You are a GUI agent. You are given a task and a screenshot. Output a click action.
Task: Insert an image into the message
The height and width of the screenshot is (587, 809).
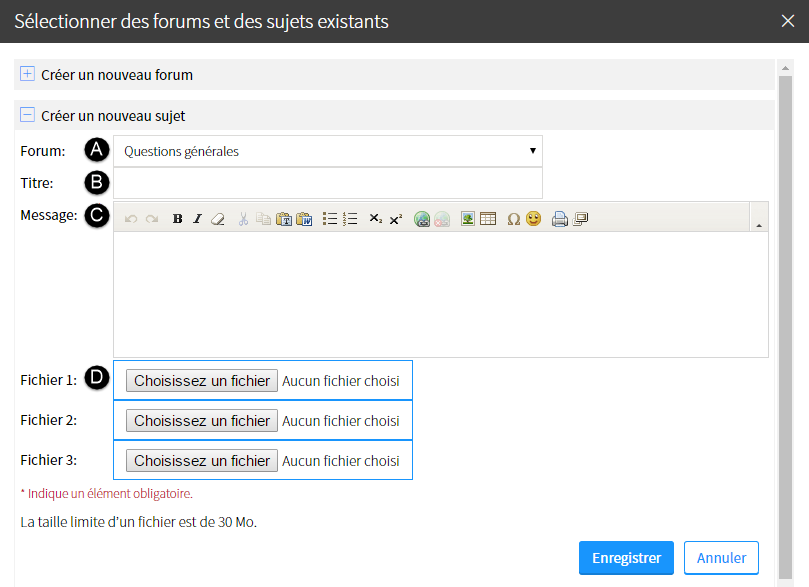click(x=468, y=219)
